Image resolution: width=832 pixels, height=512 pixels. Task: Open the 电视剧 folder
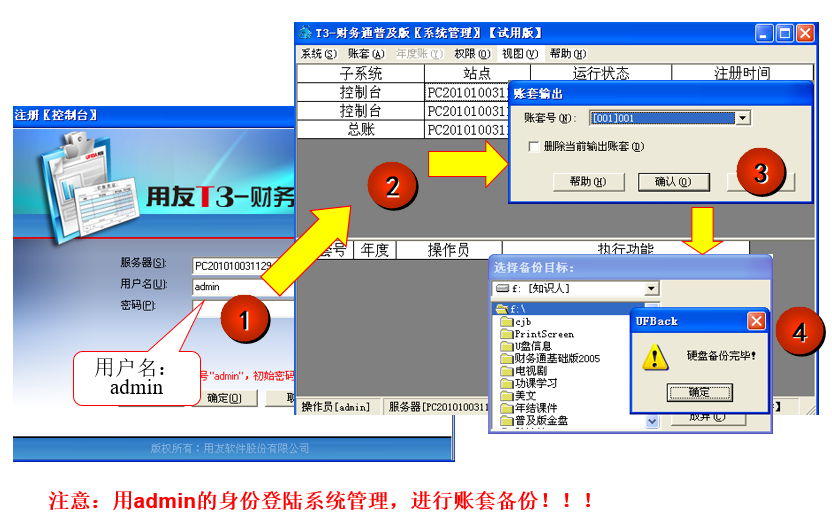[535, 371]
